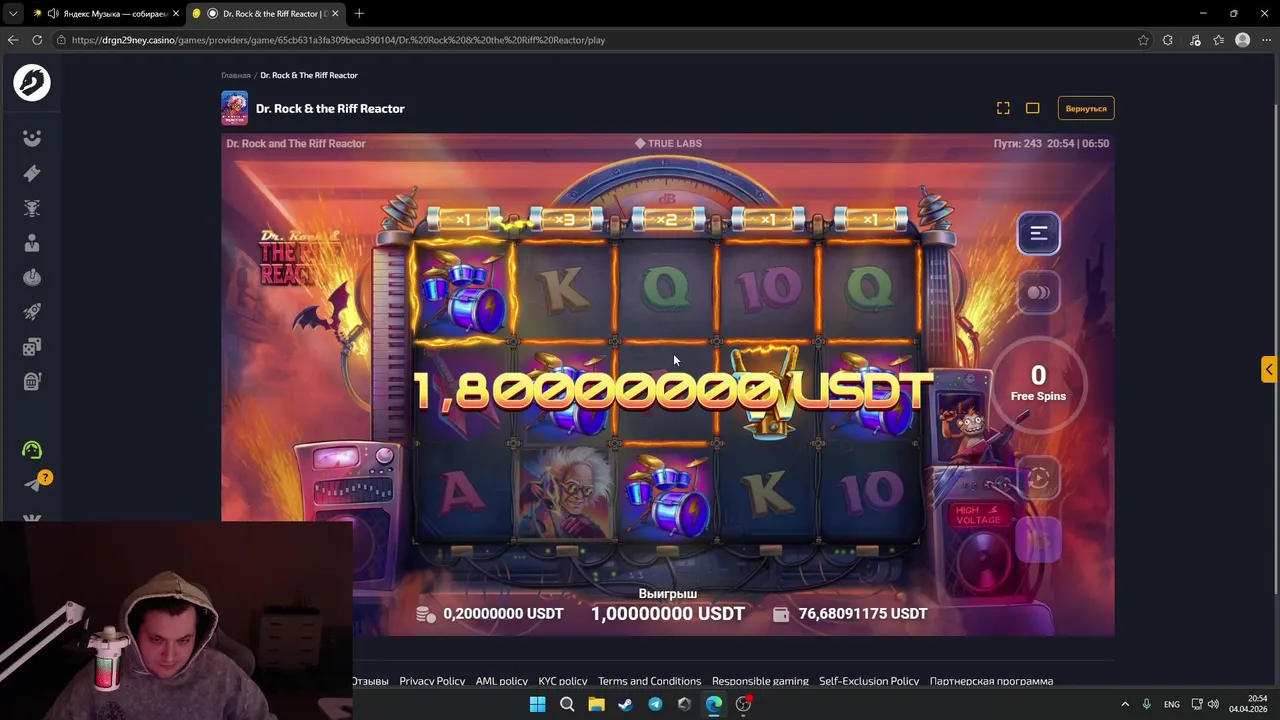Open Windows taskbar search
The image size is (1280, 720).
tap(567, 704)
